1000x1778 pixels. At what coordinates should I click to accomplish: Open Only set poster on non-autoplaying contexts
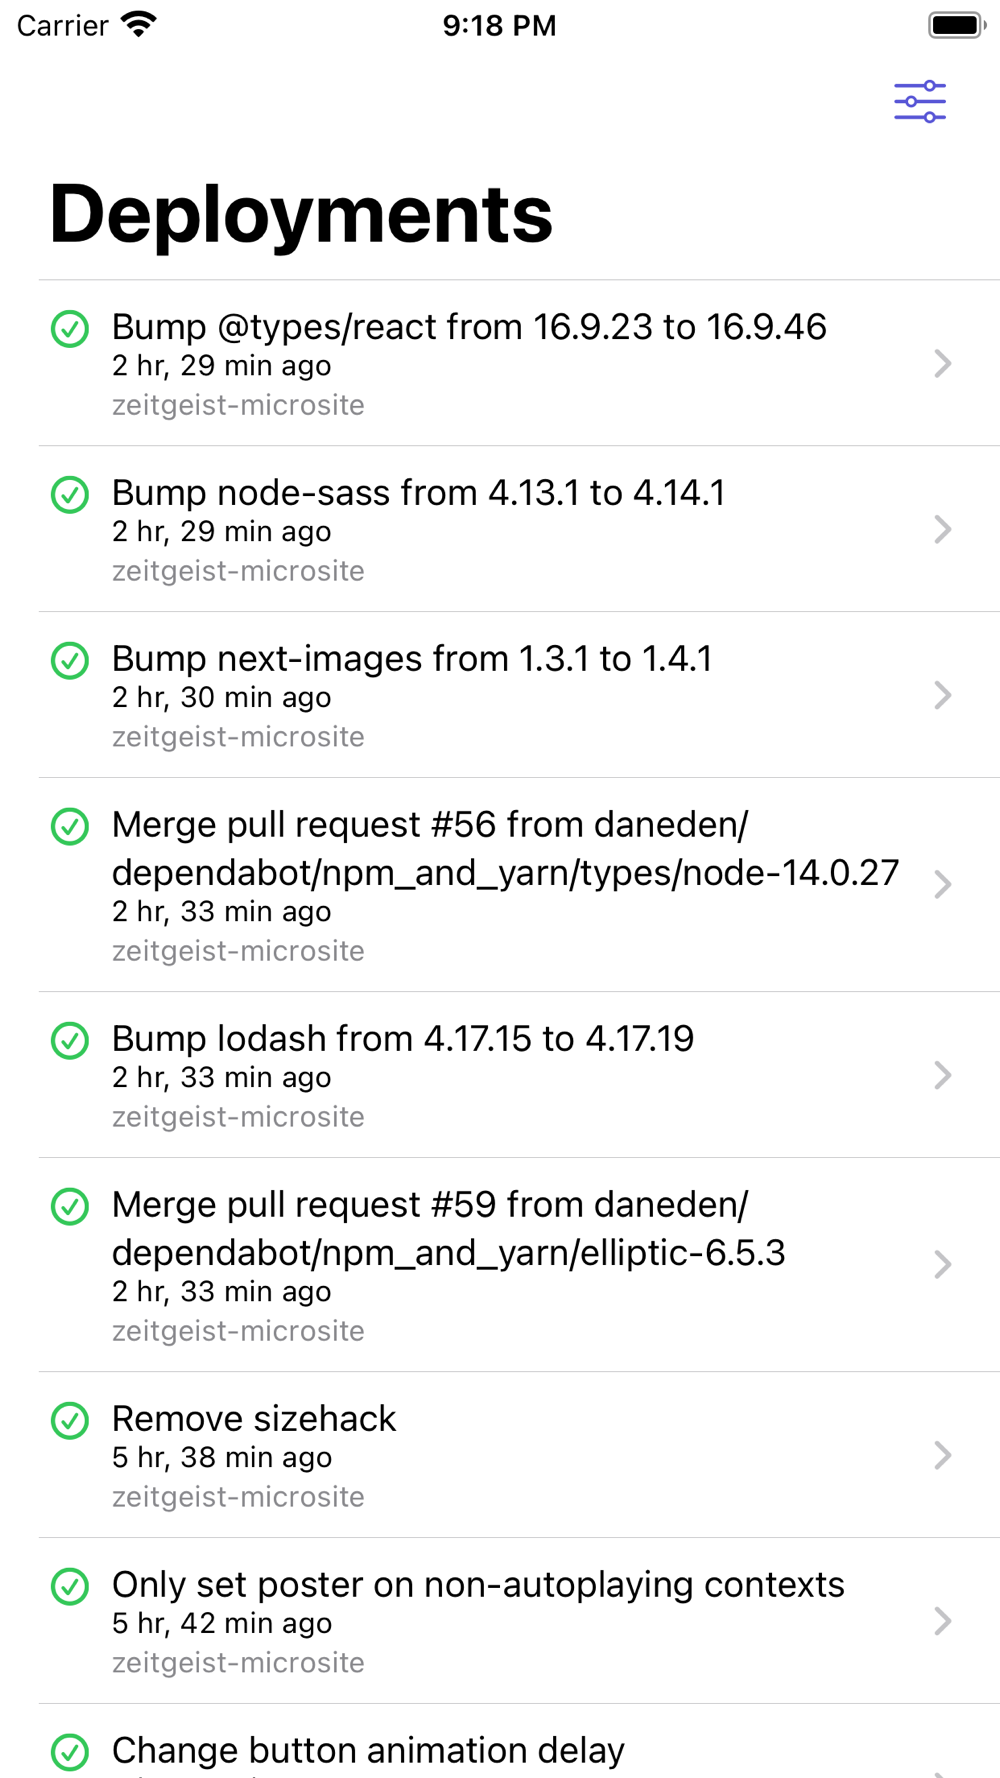tap(519, 1621)
